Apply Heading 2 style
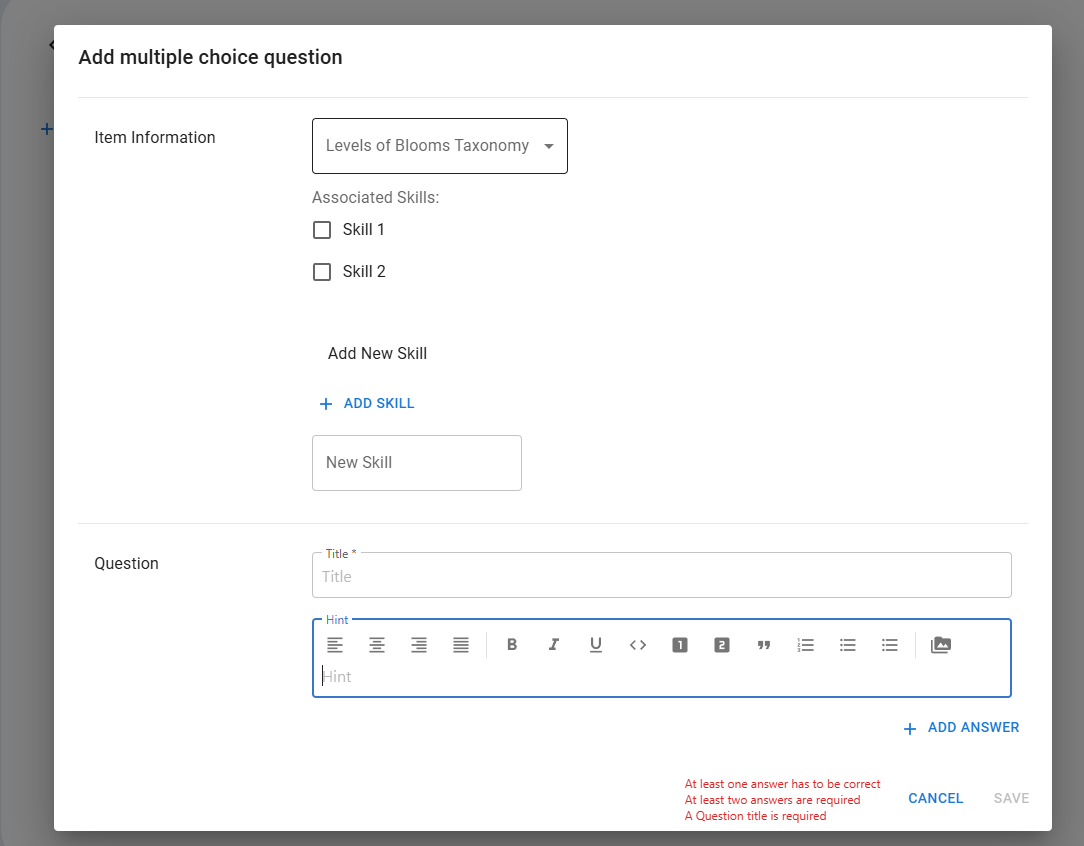 [x=722, y=645]
